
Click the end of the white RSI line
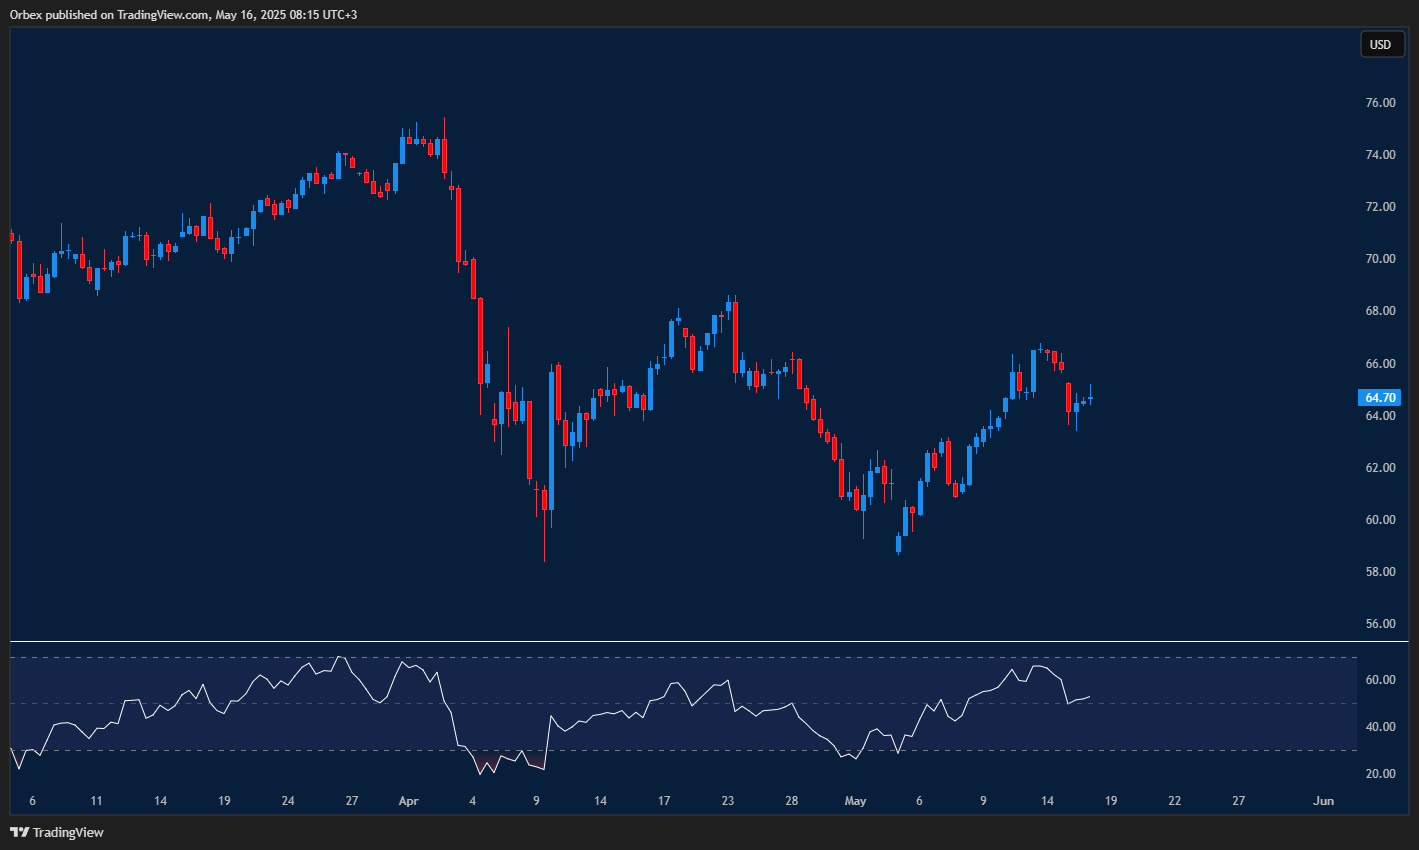tap(1089, 697)
